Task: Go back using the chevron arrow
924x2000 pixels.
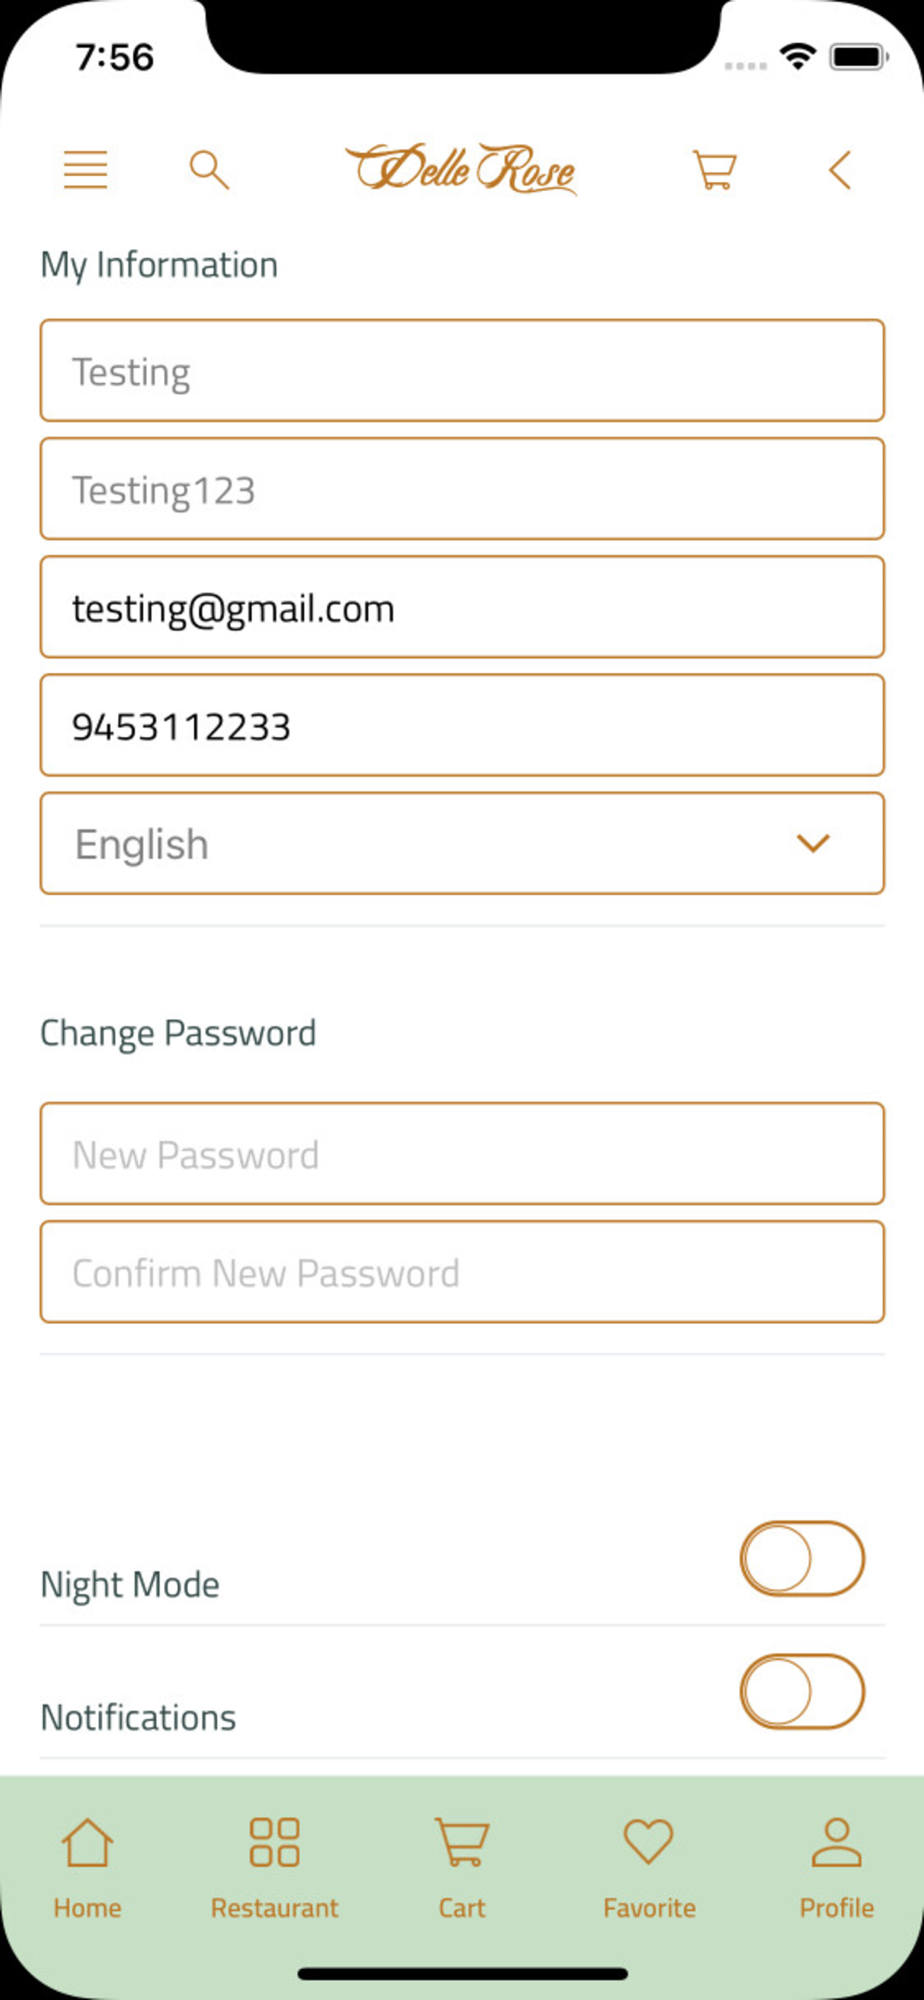Action: tap(840, 170)
